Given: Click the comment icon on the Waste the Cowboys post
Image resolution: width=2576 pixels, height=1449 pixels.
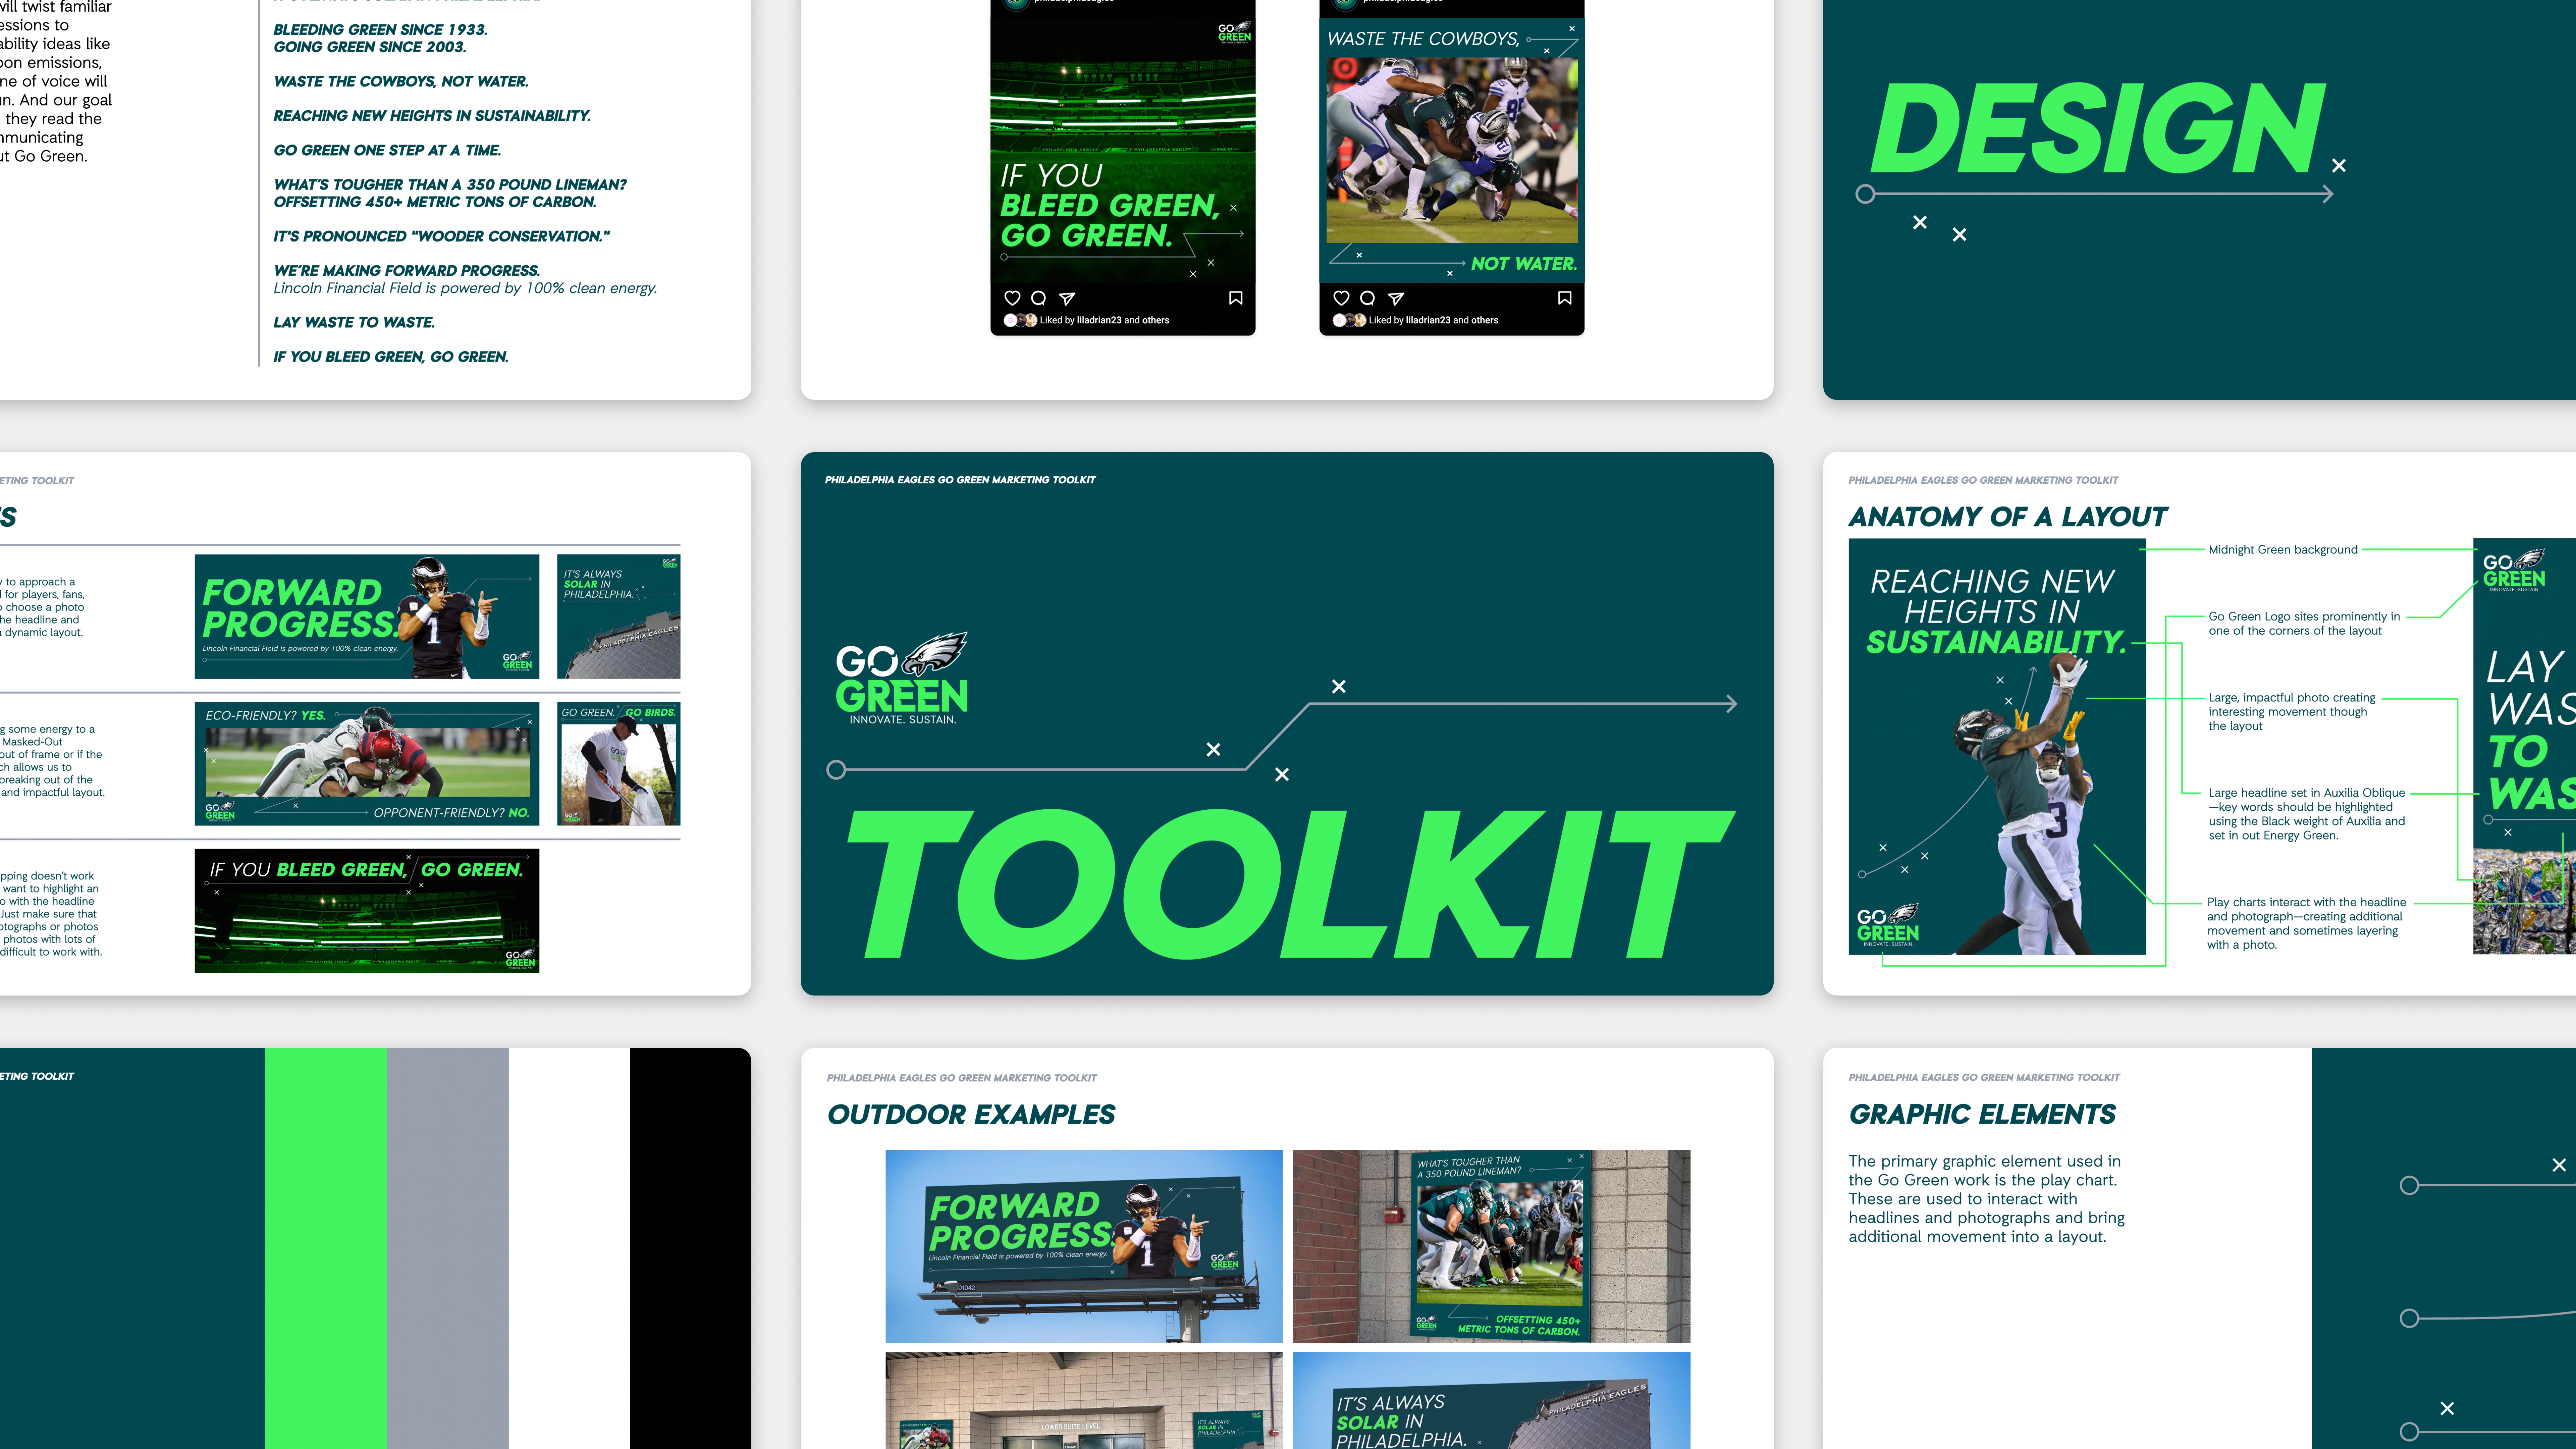Looking at the screenshot, I should pyautogui.click(x=1368, y=298).
